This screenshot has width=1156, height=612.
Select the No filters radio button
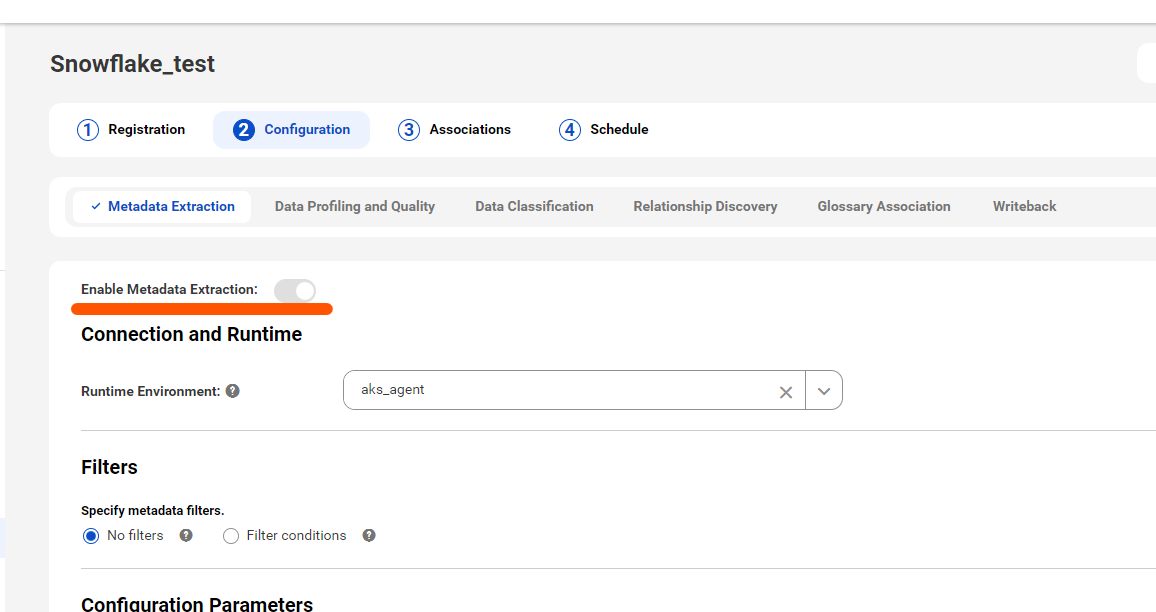[x=91, y=536]
